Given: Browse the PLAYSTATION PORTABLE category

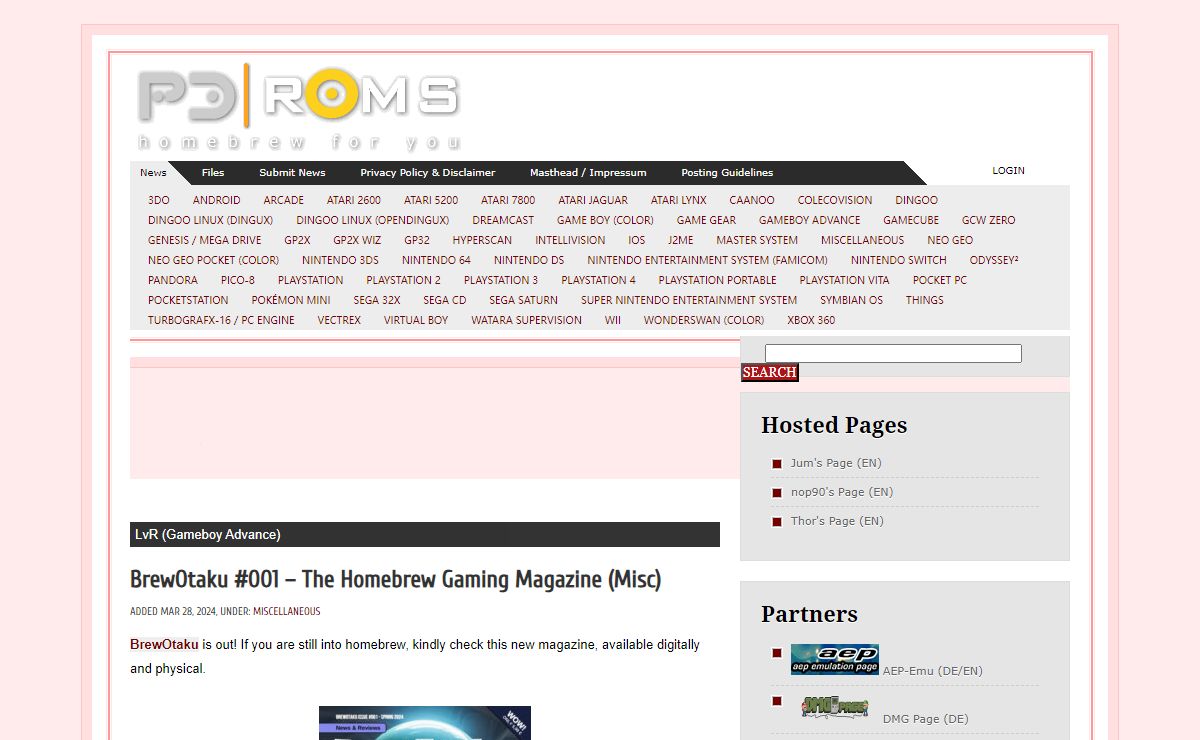Looking at the screenshot, I should coord(717,280).
